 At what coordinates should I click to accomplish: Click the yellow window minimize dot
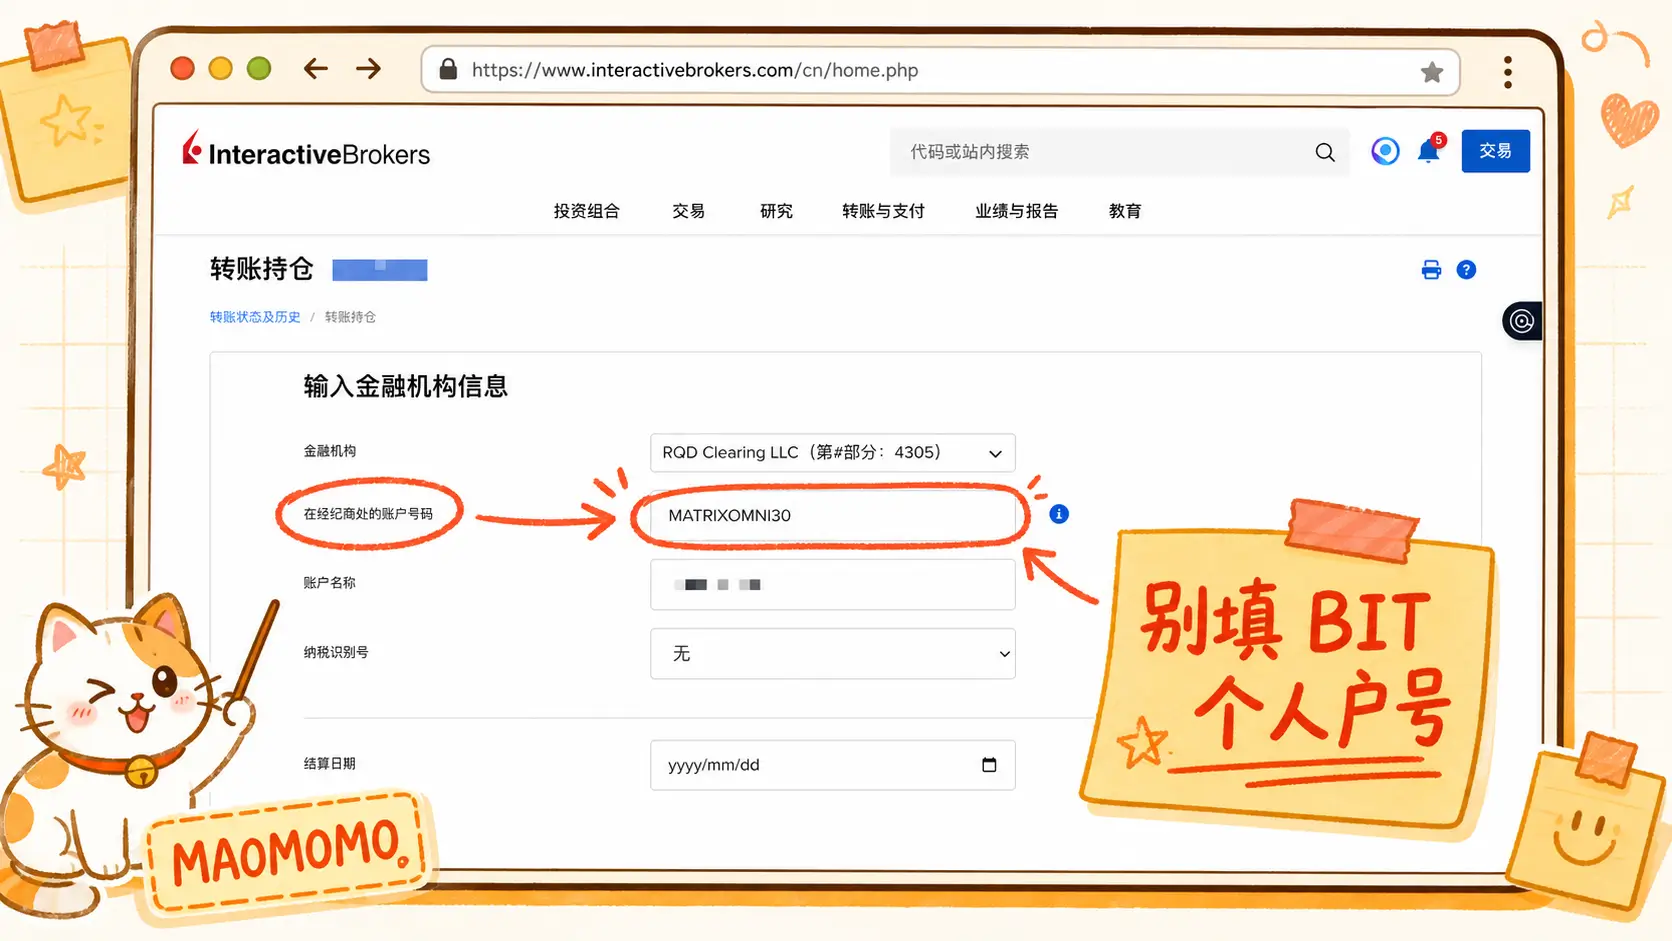click(x=221, y=68)
